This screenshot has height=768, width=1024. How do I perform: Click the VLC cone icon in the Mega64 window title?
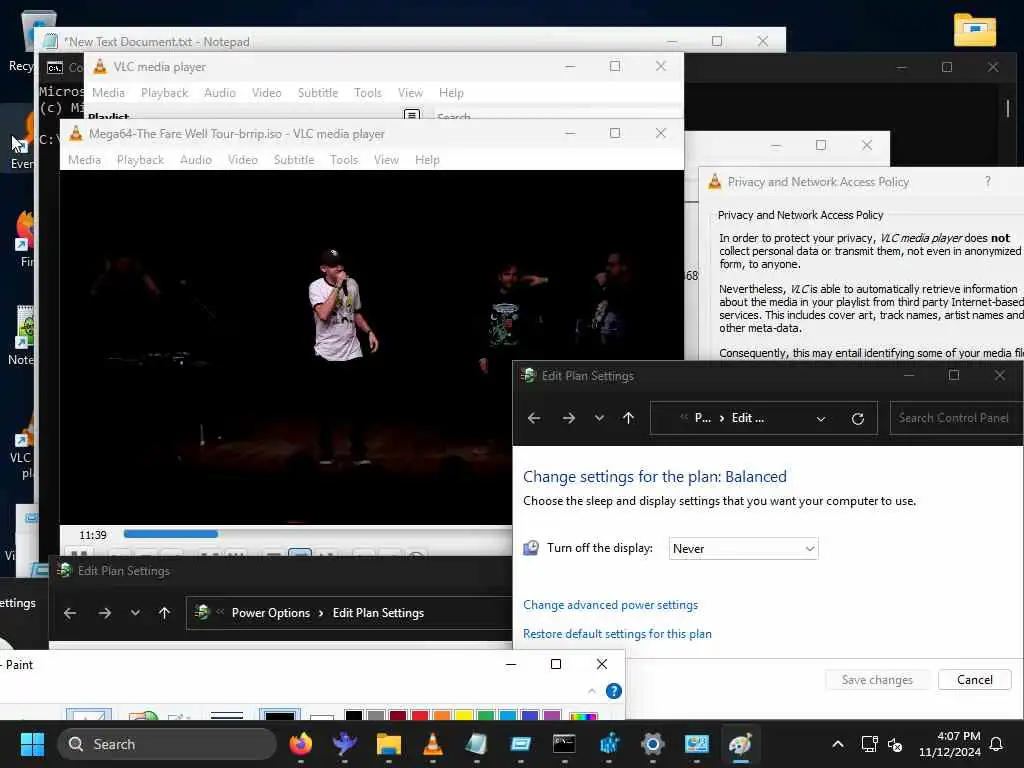pos(76,133)
